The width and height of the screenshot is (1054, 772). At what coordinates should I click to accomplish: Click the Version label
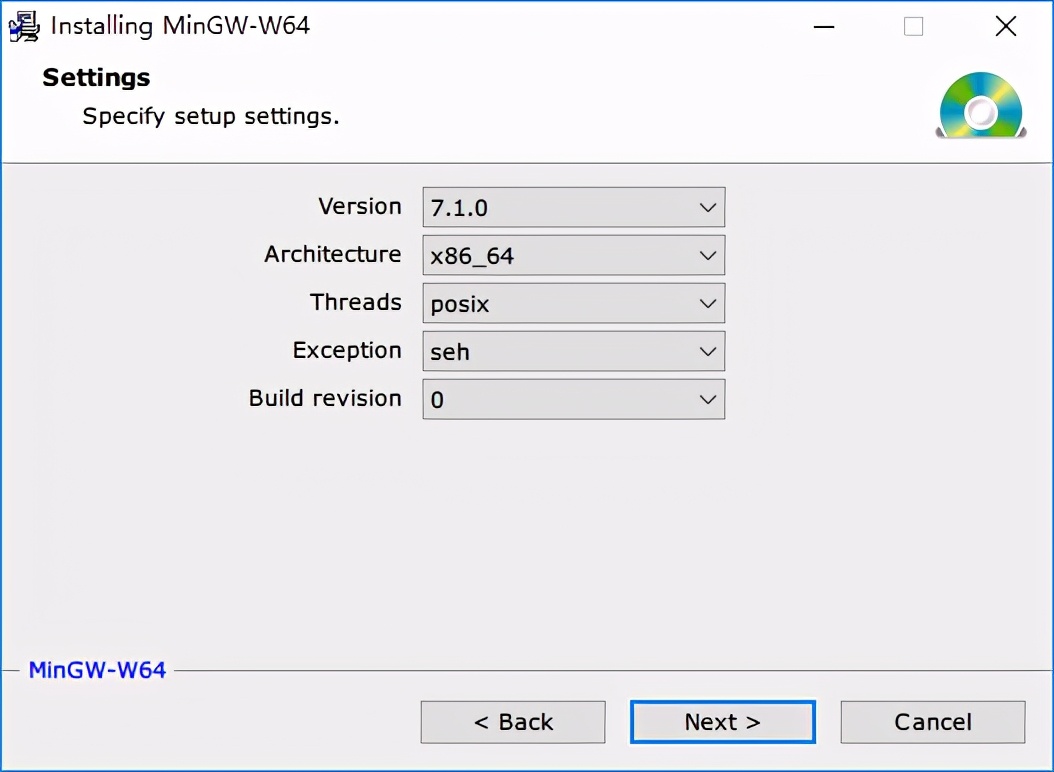(360, 206)
